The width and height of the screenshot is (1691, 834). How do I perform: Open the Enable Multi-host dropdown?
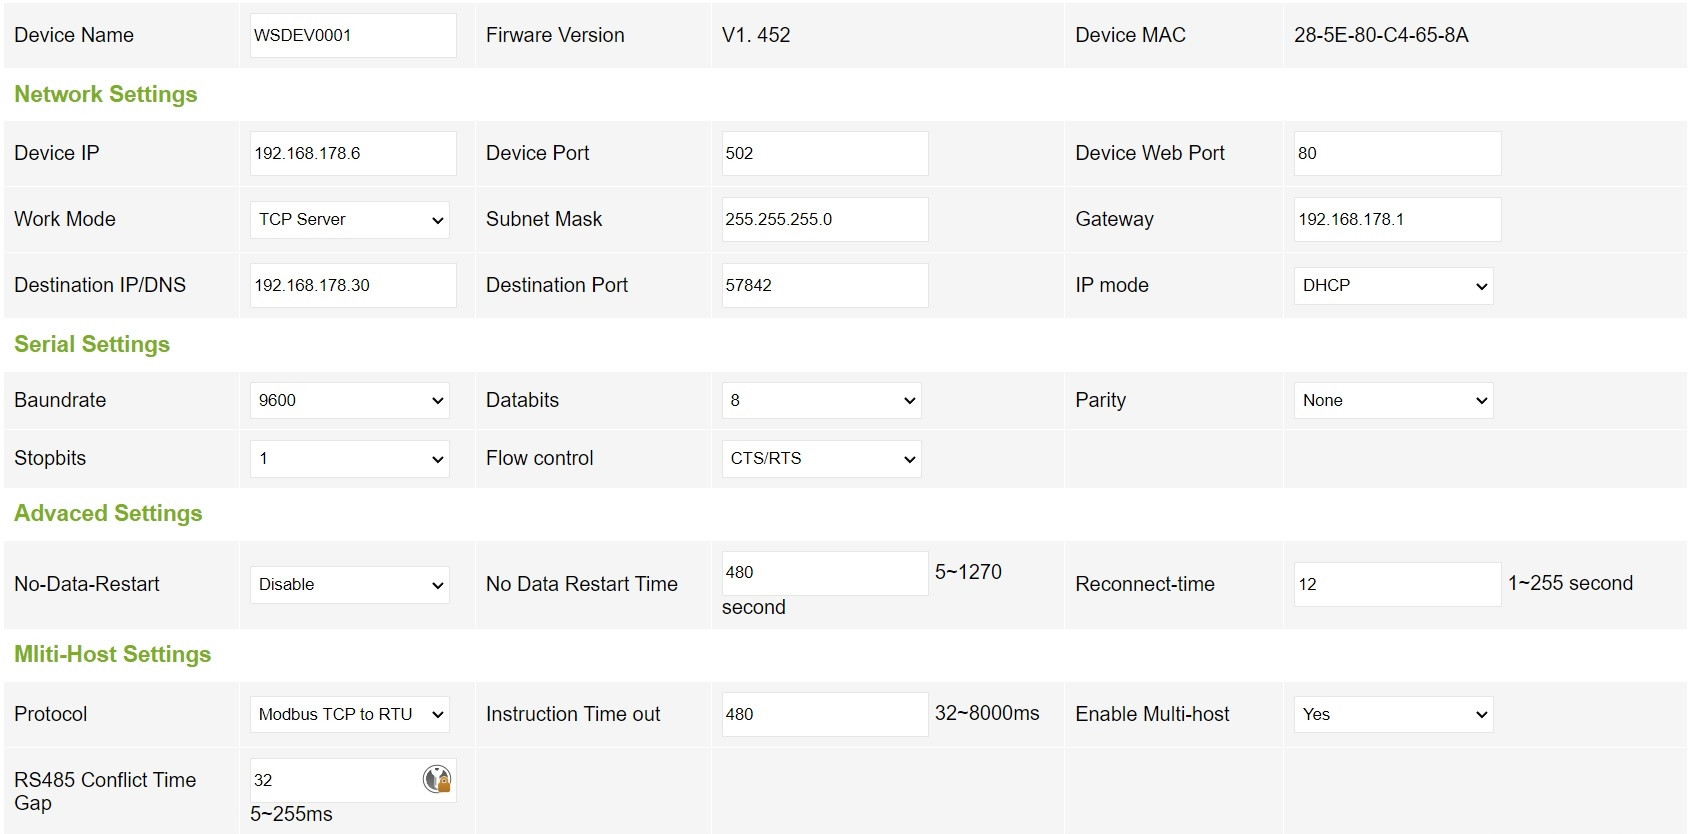click(1393, 715)
